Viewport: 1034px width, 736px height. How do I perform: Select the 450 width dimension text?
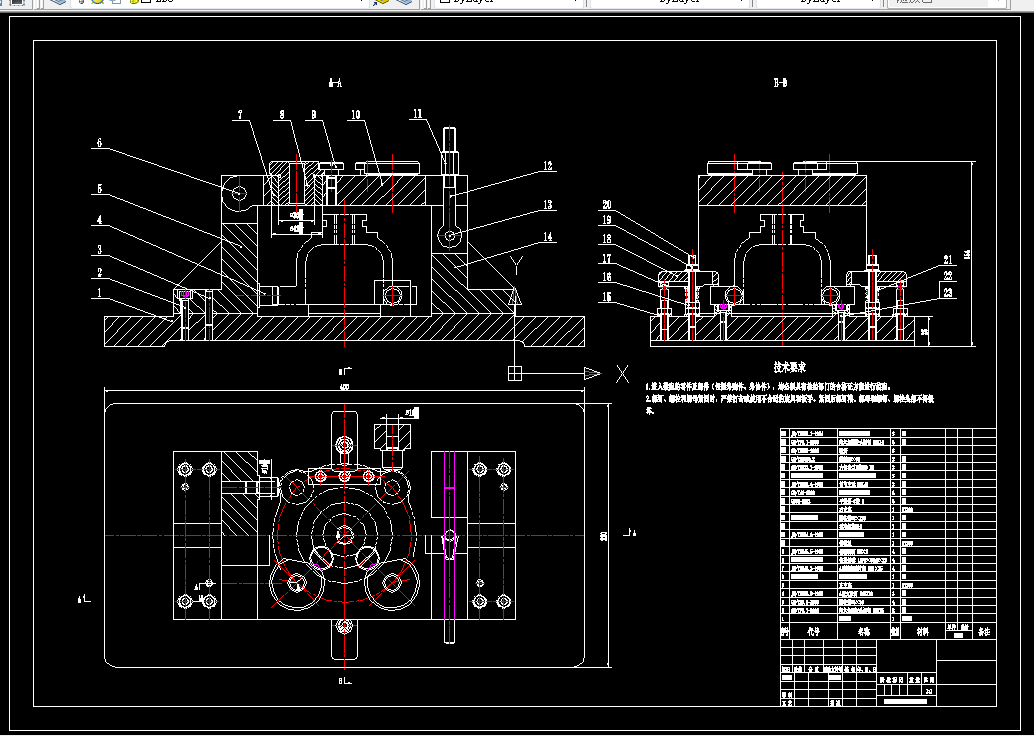point(344,387)
